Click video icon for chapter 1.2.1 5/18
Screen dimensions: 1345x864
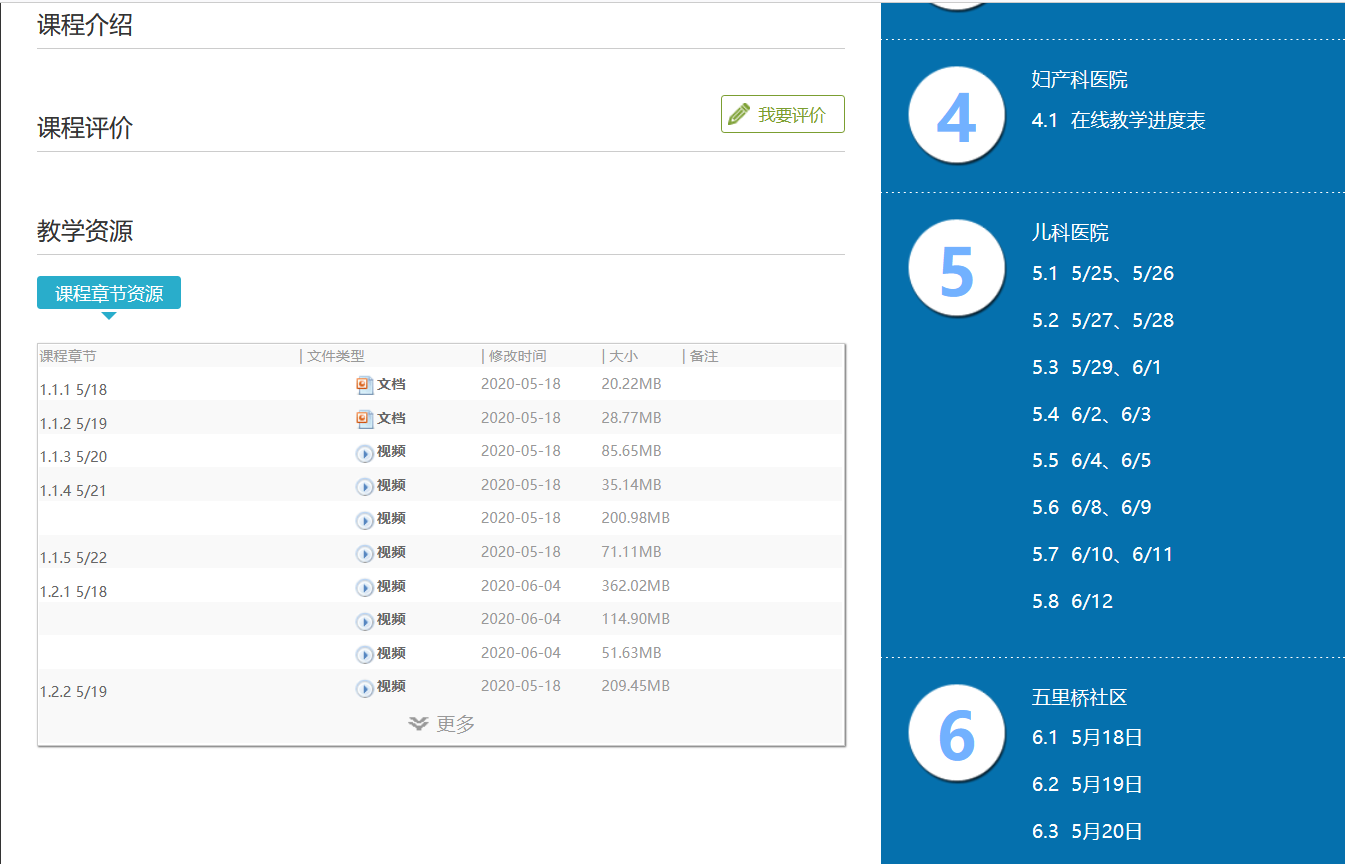[x=365, y=587]
